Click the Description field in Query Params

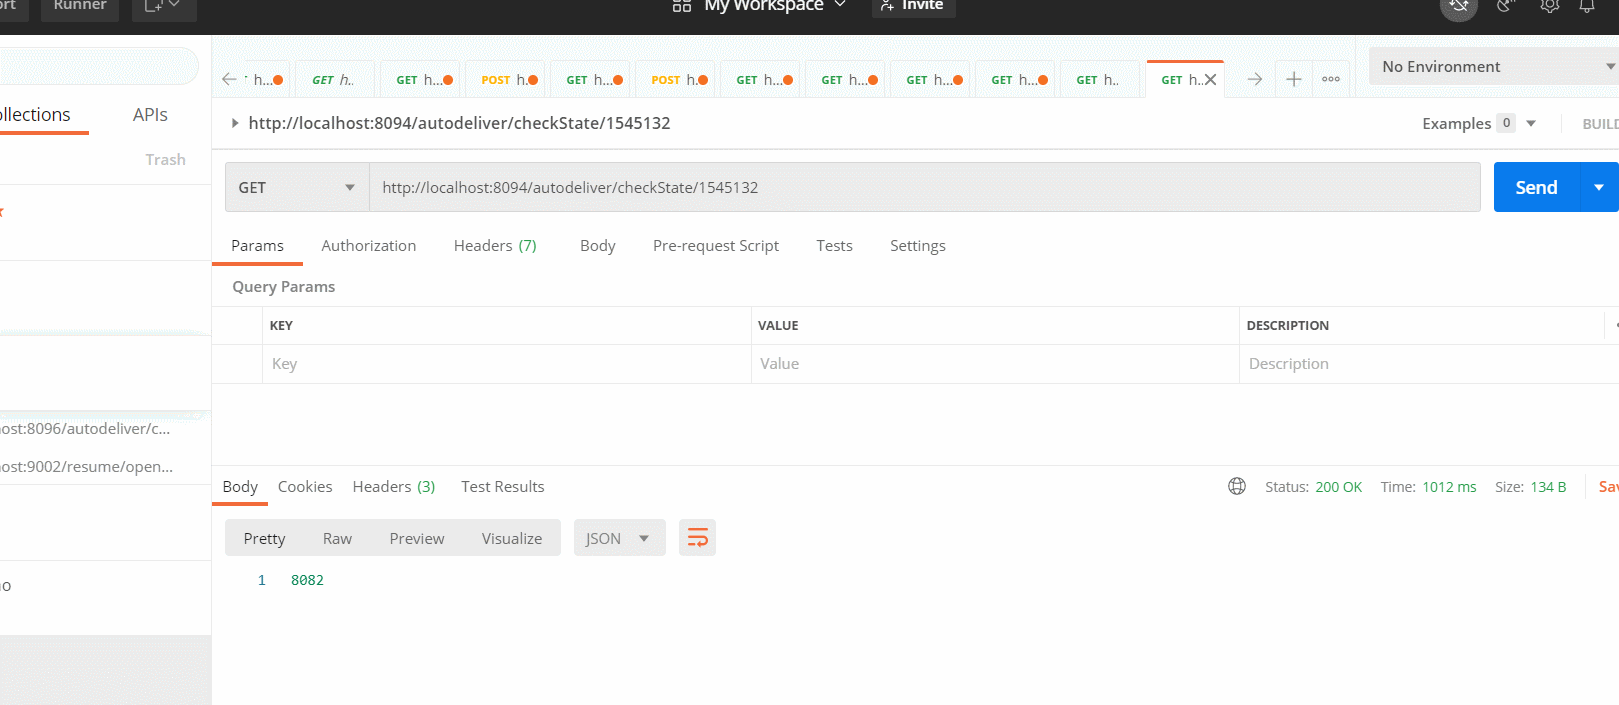tap(1429, 364)
